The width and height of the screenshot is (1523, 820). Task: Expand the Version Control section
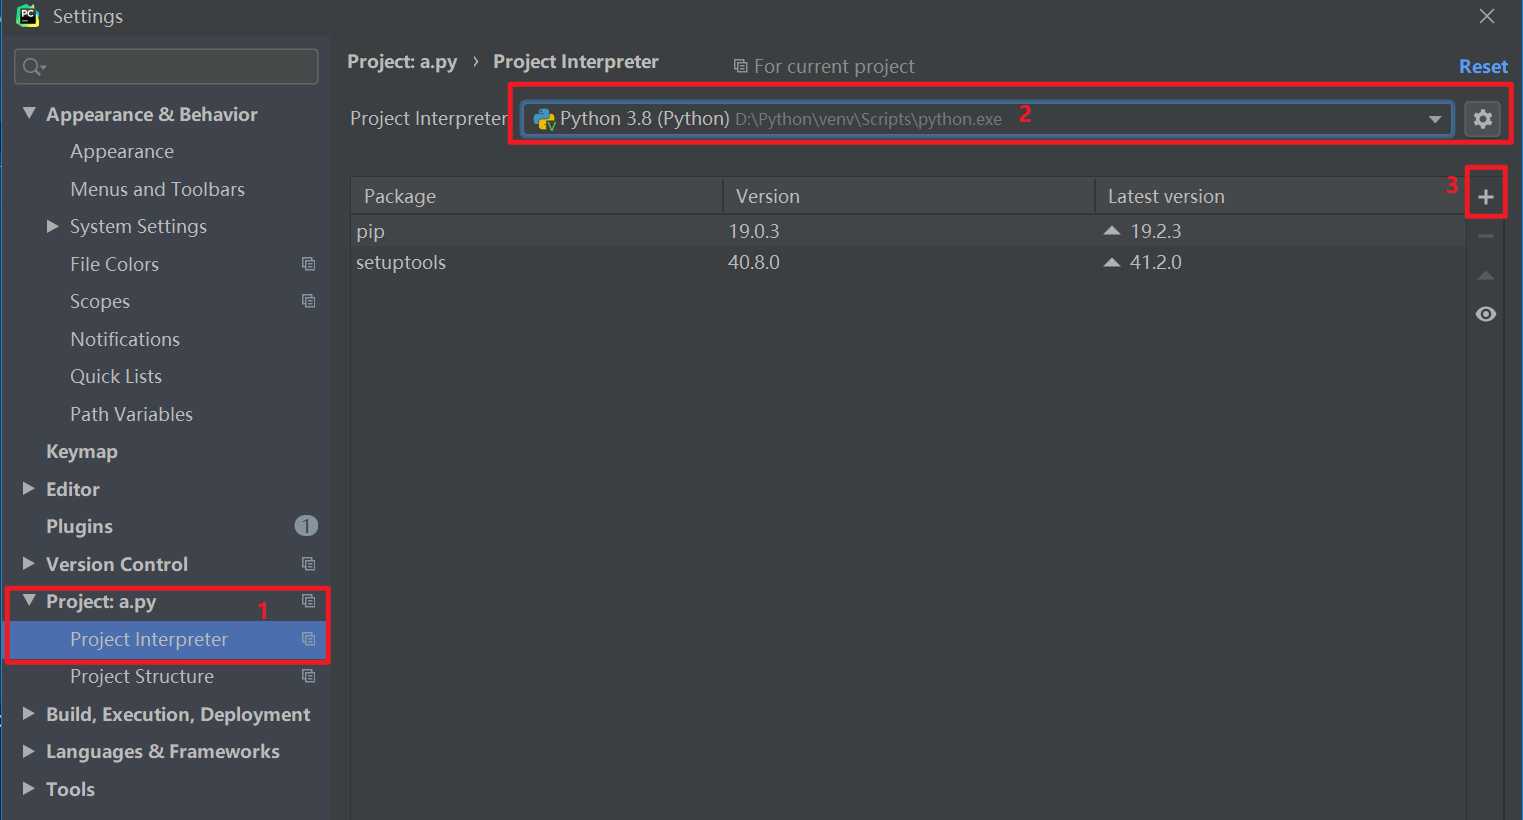click(28, 563)
